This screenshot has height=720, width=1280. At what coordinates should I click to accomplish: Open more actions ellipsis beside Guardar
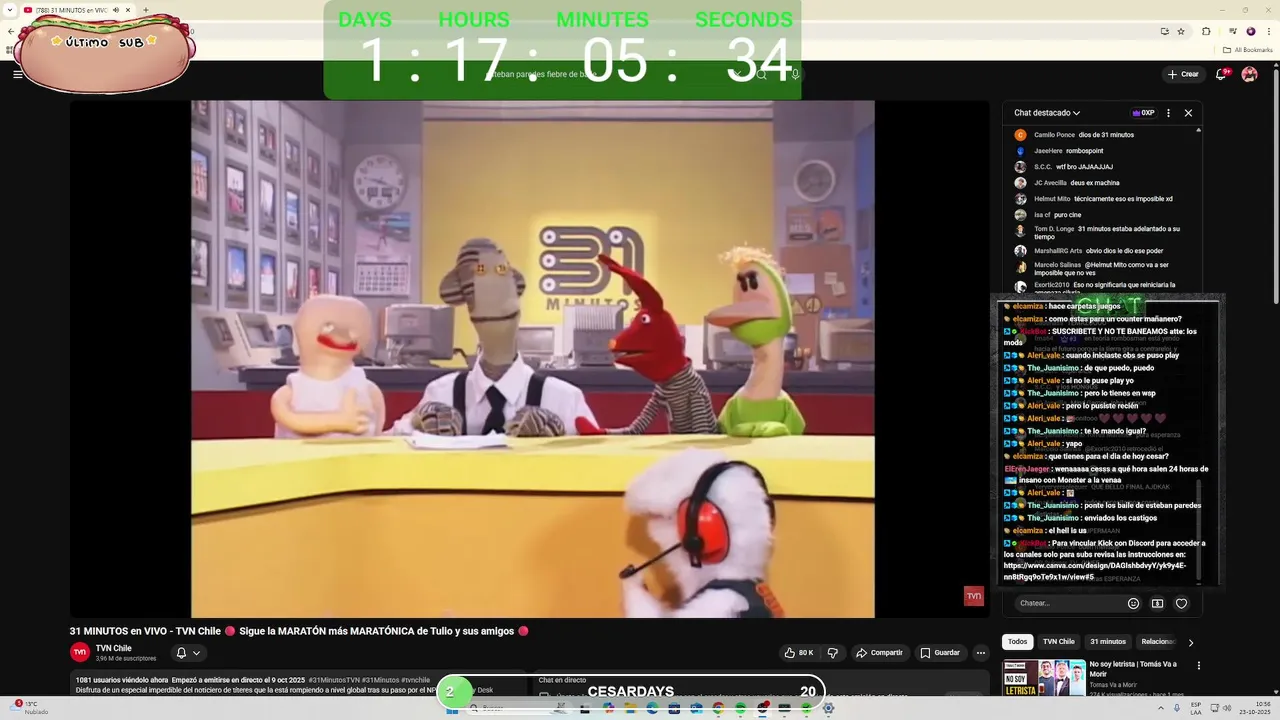point(981,653)
